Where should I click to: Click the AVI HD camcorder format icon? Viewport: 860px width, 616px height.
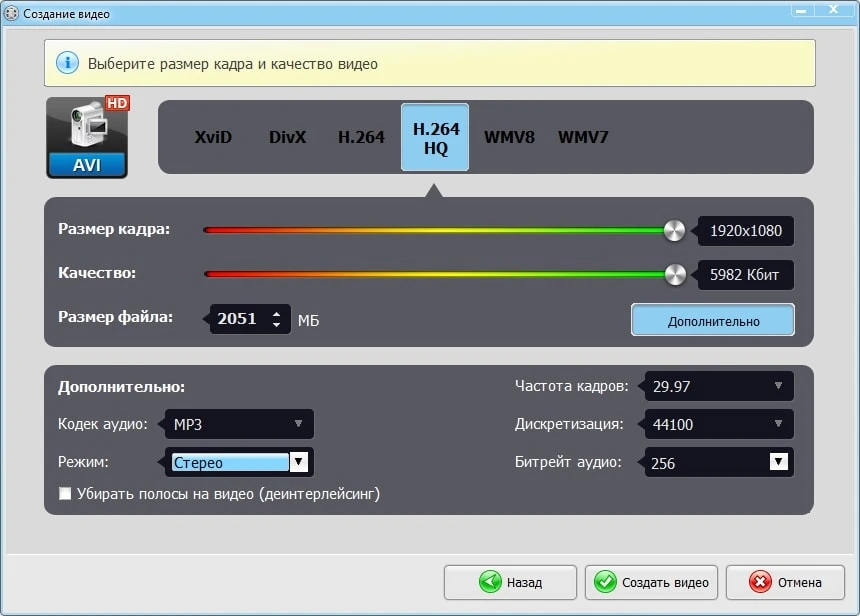[87, 138]
